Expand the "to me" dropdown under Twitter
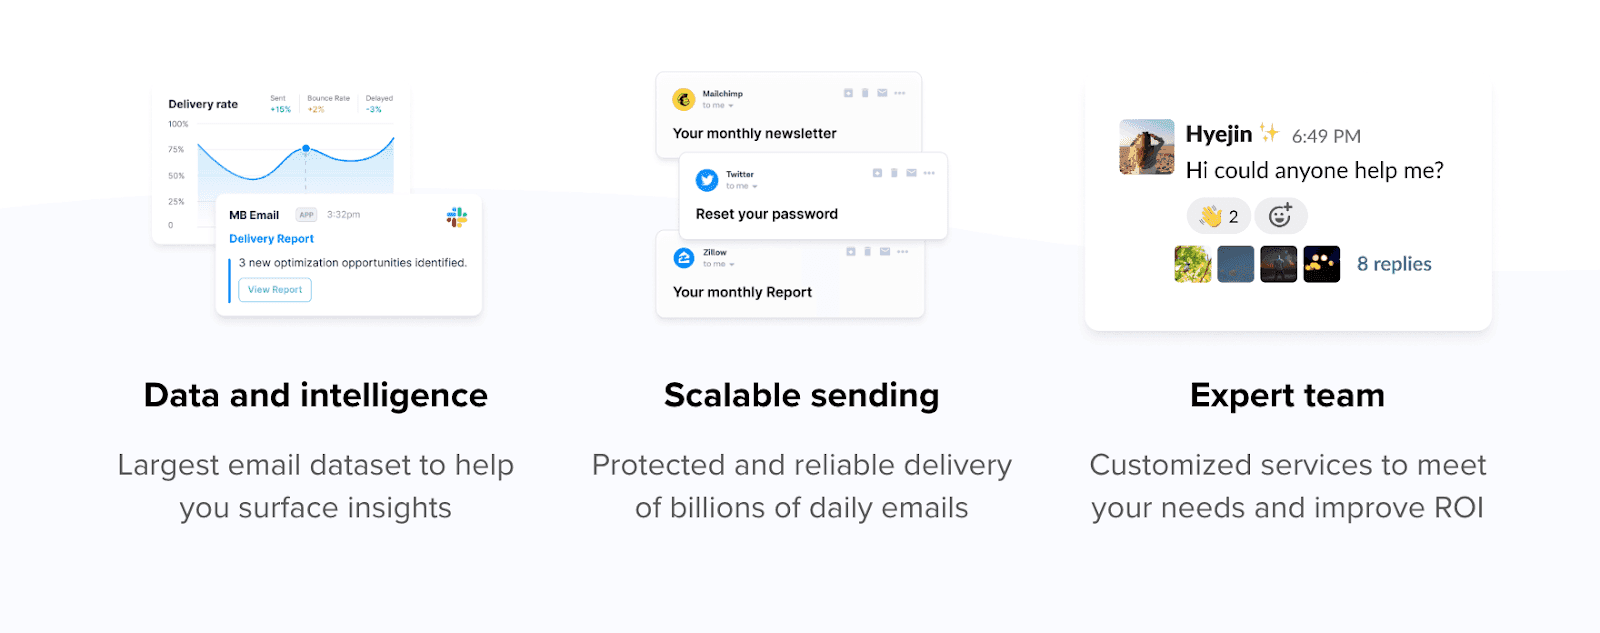This screenshot has height=633, width=1600. tap(755, 187)
